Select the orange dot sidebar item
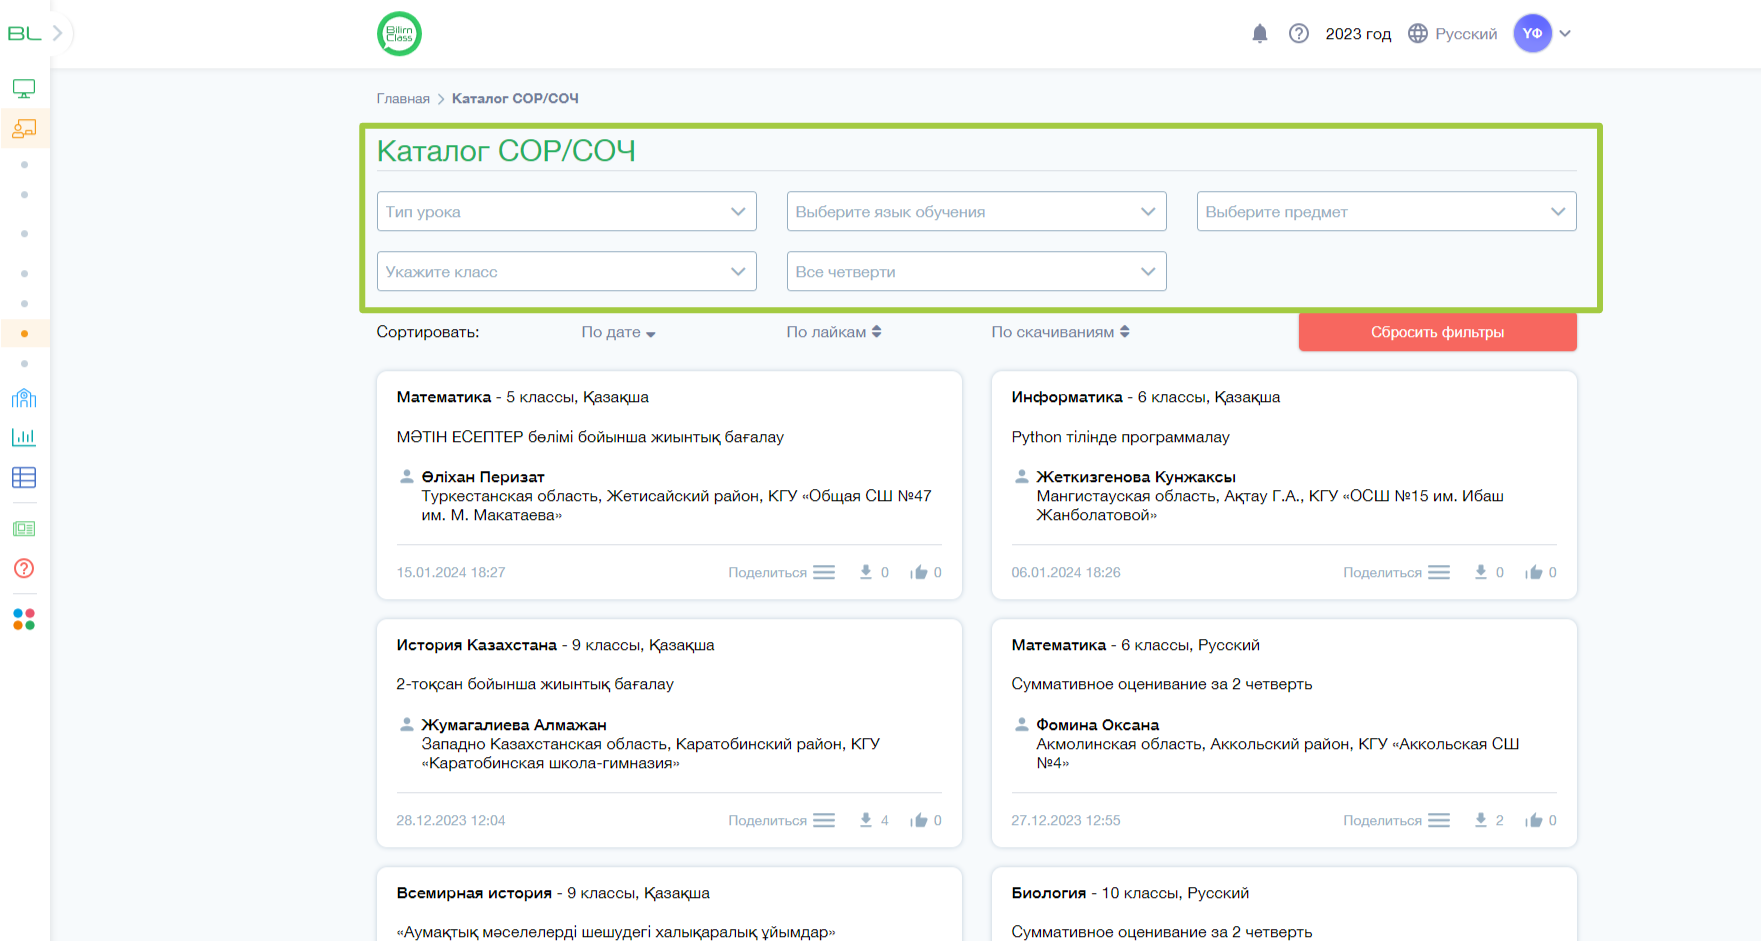This screenshot has height=941, width=1761. (24, 334)
